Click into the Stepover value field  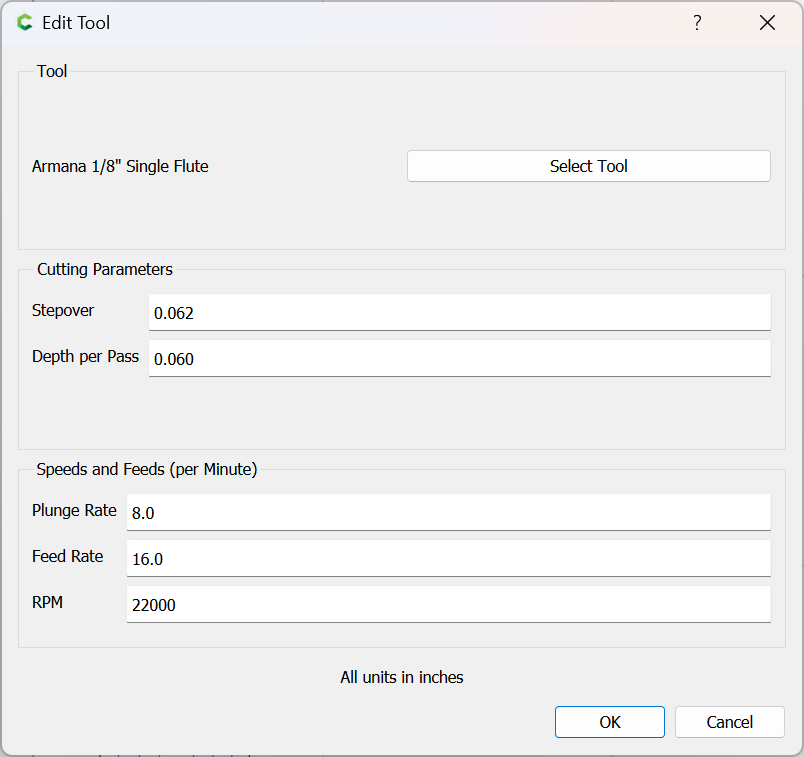click(459, 312)
